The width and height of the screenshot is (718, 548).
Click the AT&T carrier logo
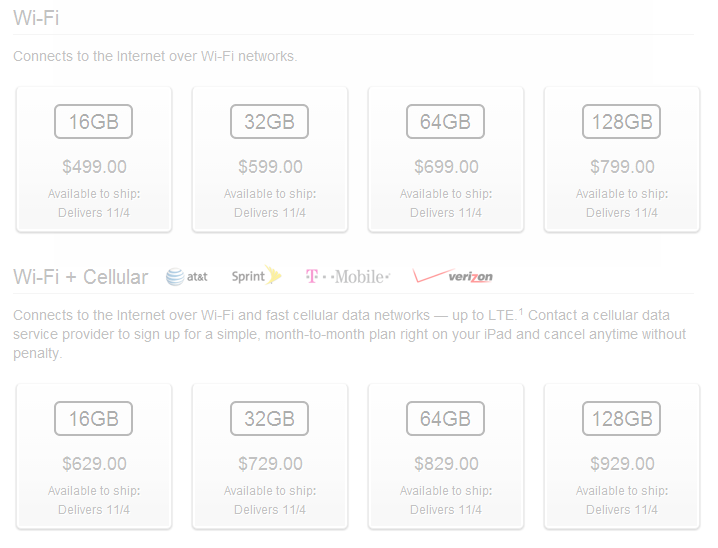[x=186, y=277]
